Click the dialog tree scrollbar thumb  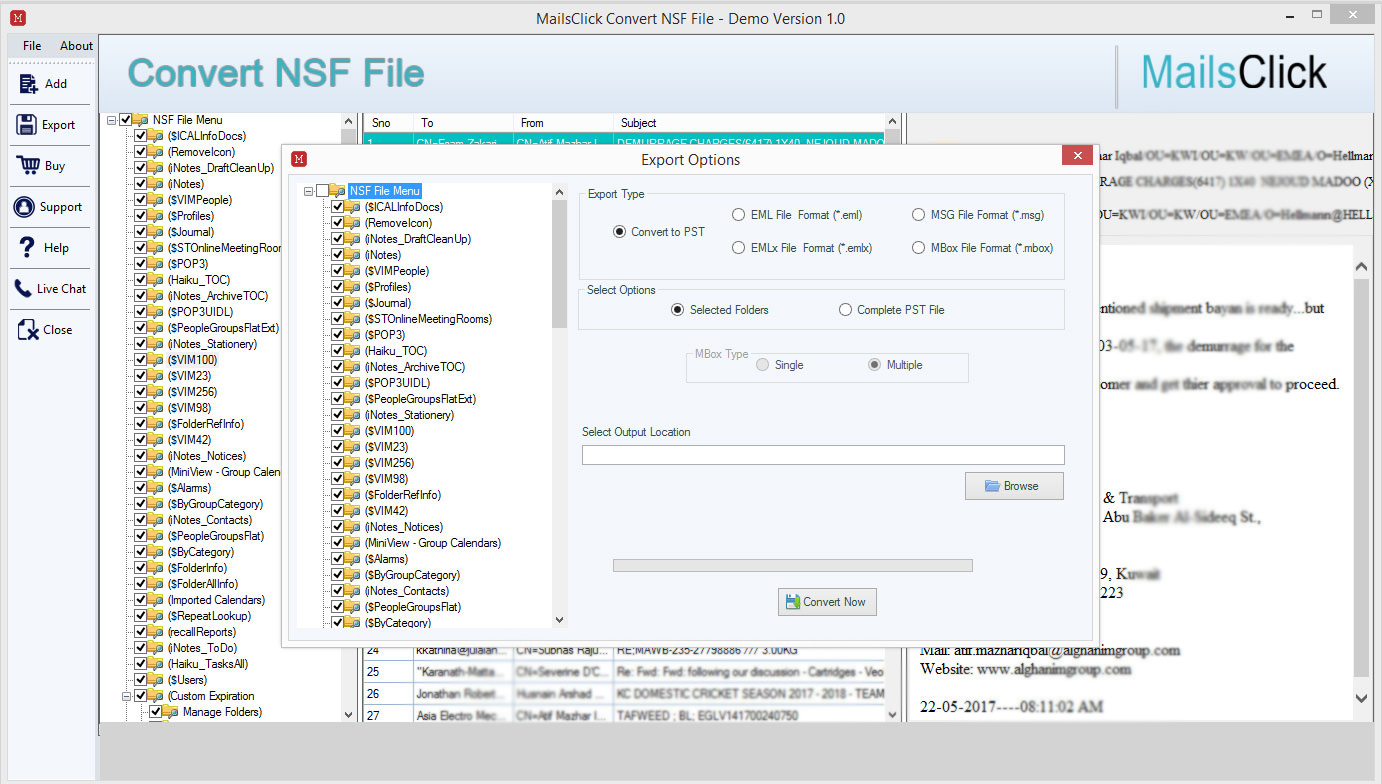coord(559,262)
